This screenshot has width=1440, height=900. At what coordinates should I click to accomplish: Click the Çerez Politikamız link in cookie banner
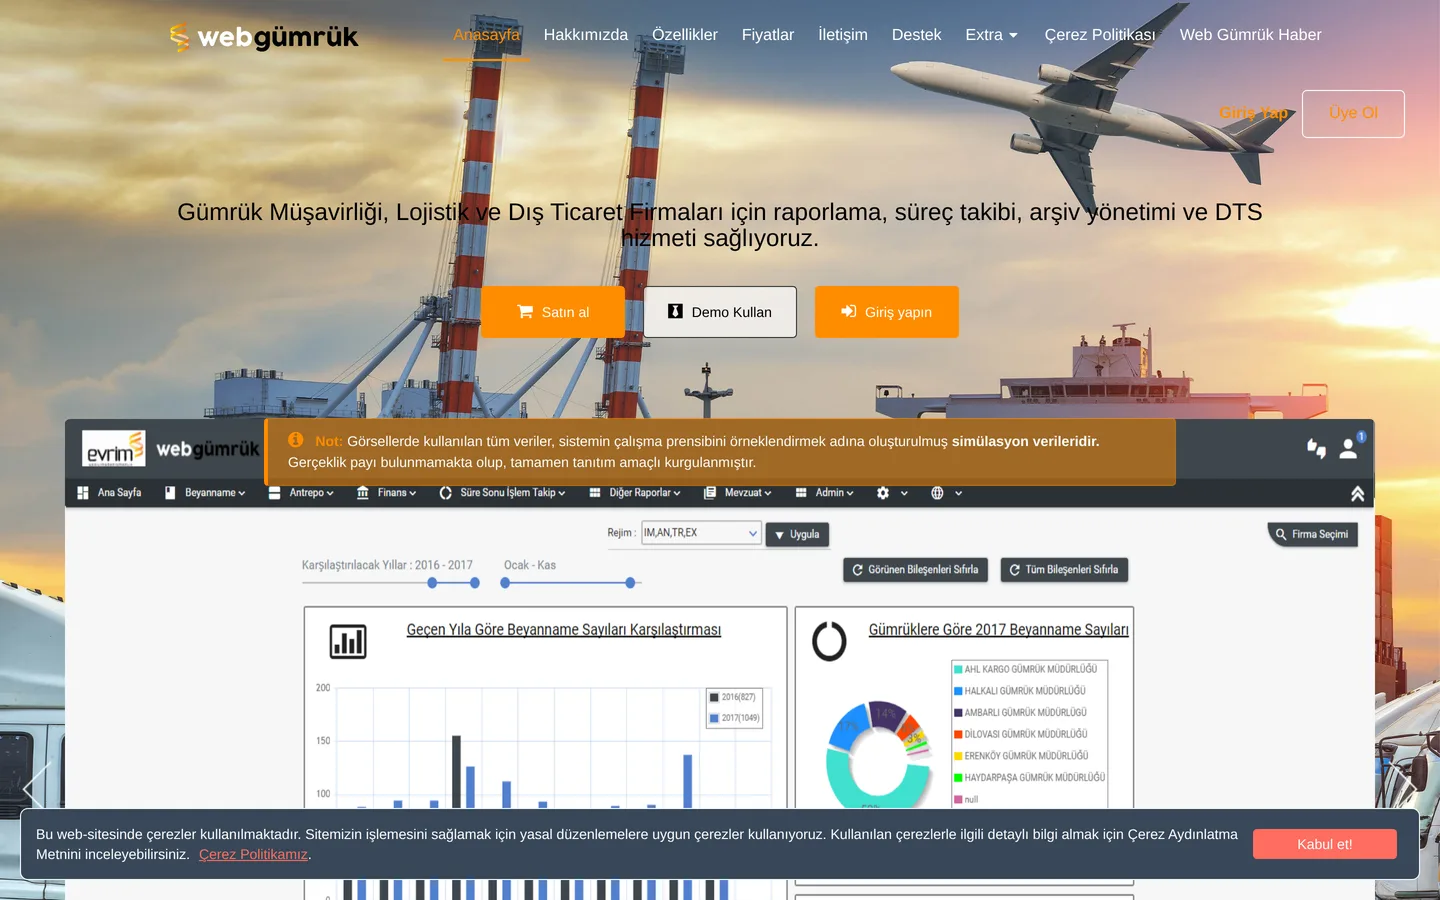(x=253, y=854)
